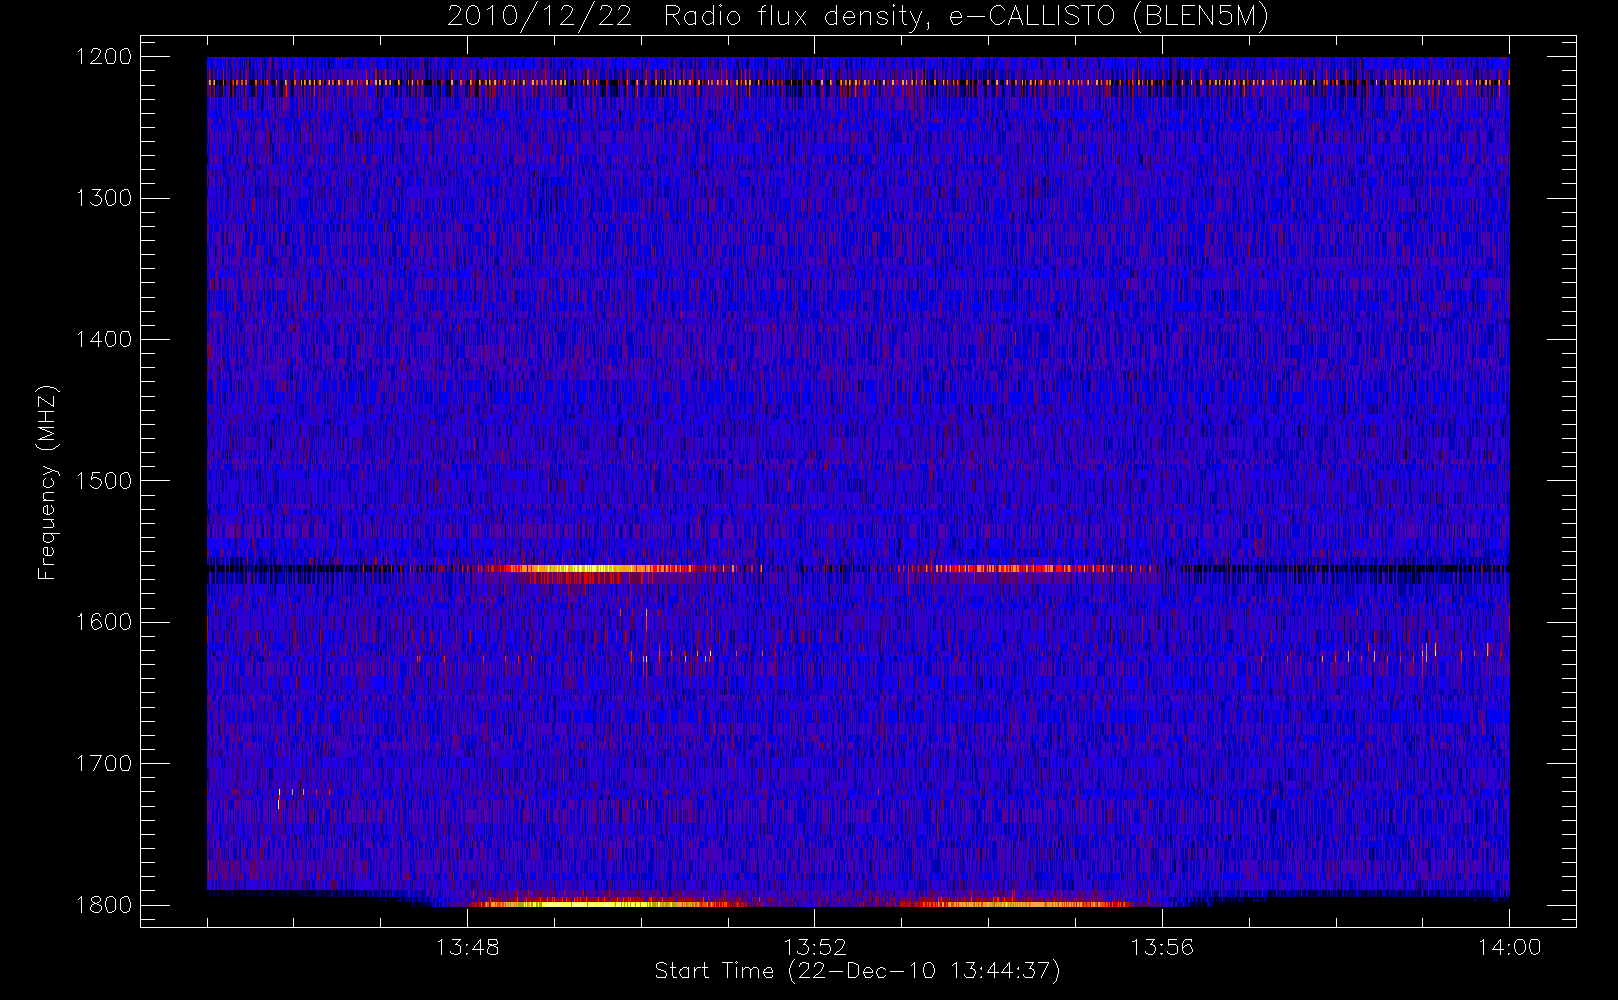Click the 1600 frequency tick label

click(x=104, y=622)
